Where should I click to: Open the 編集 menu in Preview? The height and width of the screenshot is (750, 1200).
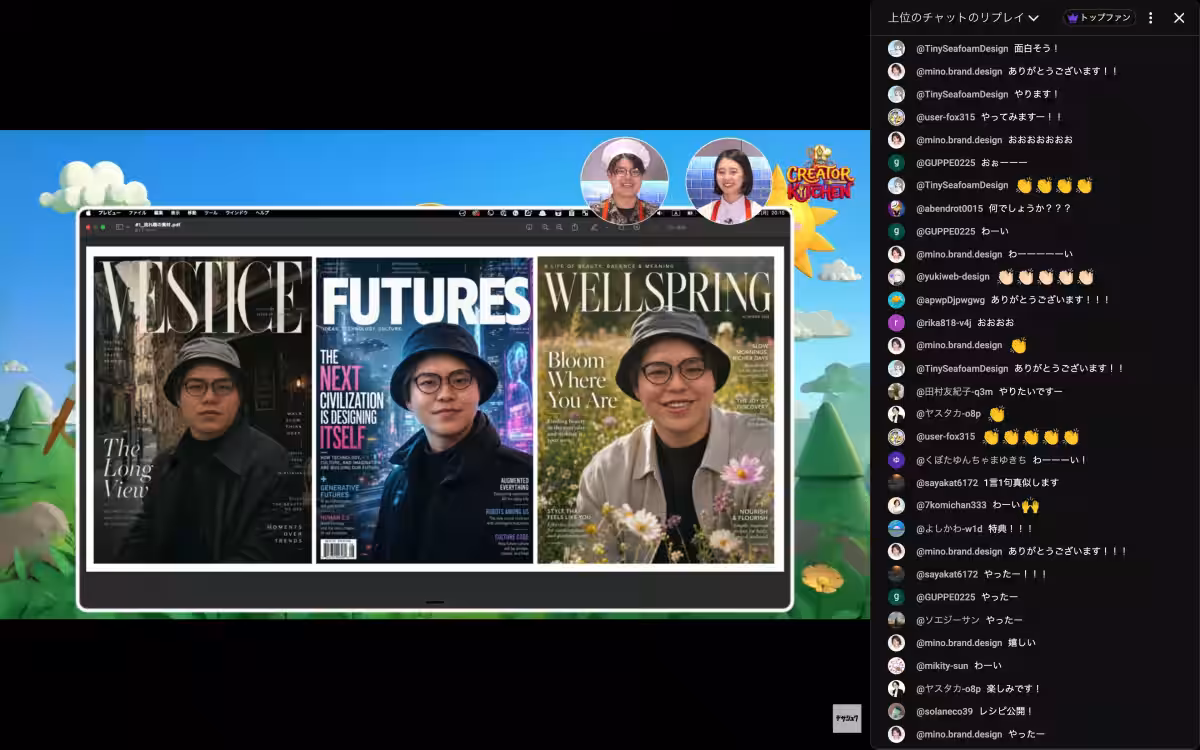pyautogui.click(x=159, y=213)
